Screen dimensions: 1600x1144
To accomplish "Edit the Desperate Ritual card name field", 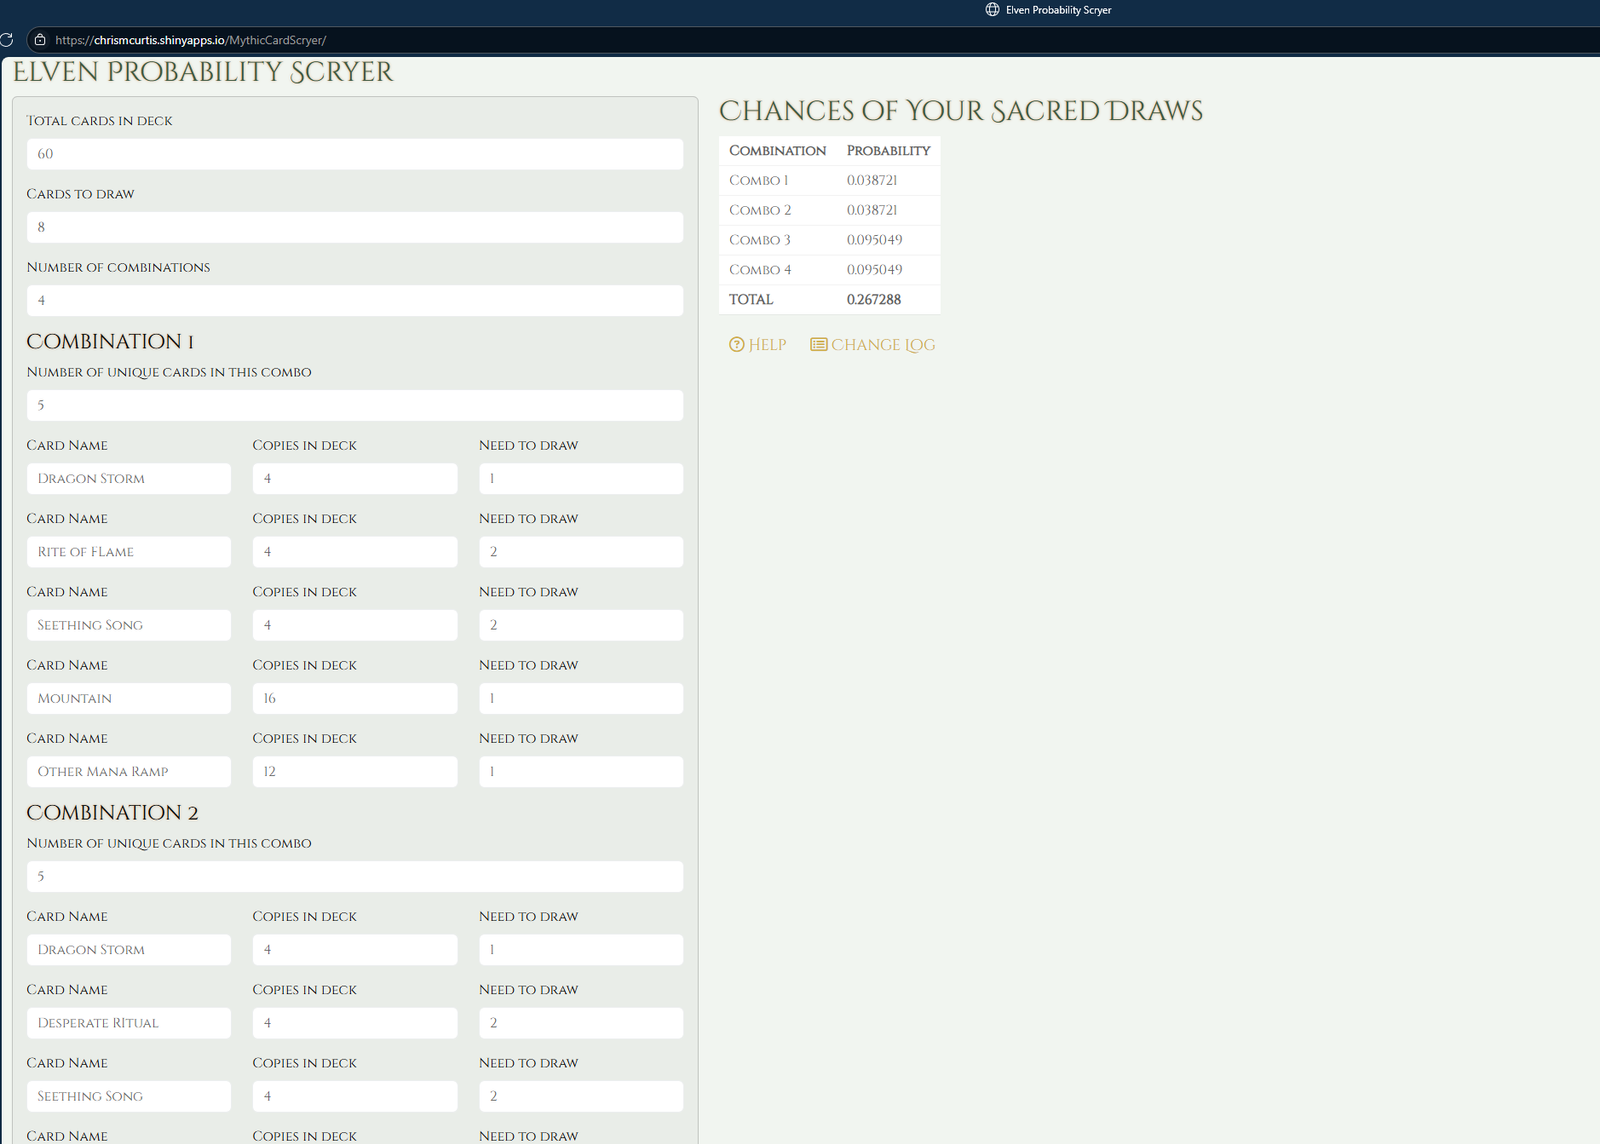I will click(129, 1023).
